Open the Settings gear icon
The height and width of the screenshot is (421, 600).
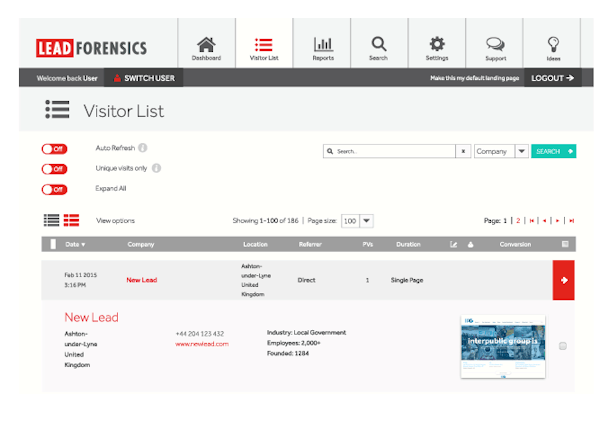437,44
